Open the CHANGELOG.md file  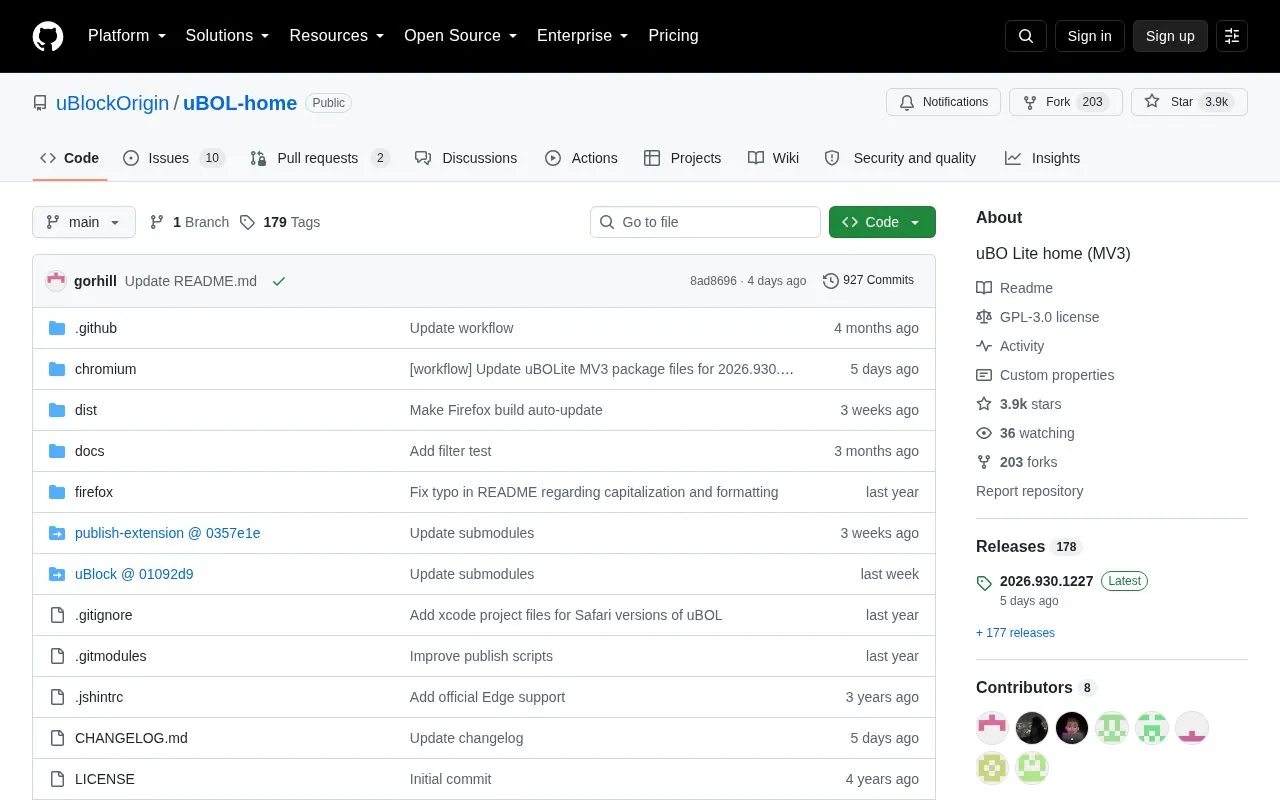[131, 738]
